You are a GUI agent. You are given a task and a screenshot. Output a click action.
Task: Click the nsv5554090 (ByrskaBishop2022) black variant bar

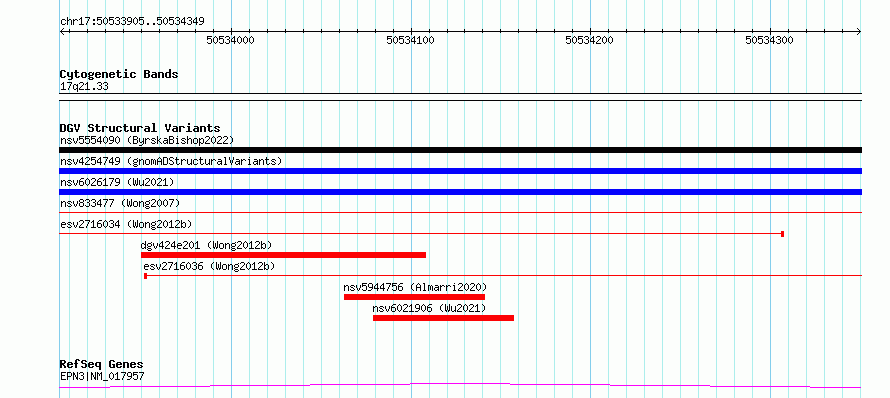click(460, 150)
